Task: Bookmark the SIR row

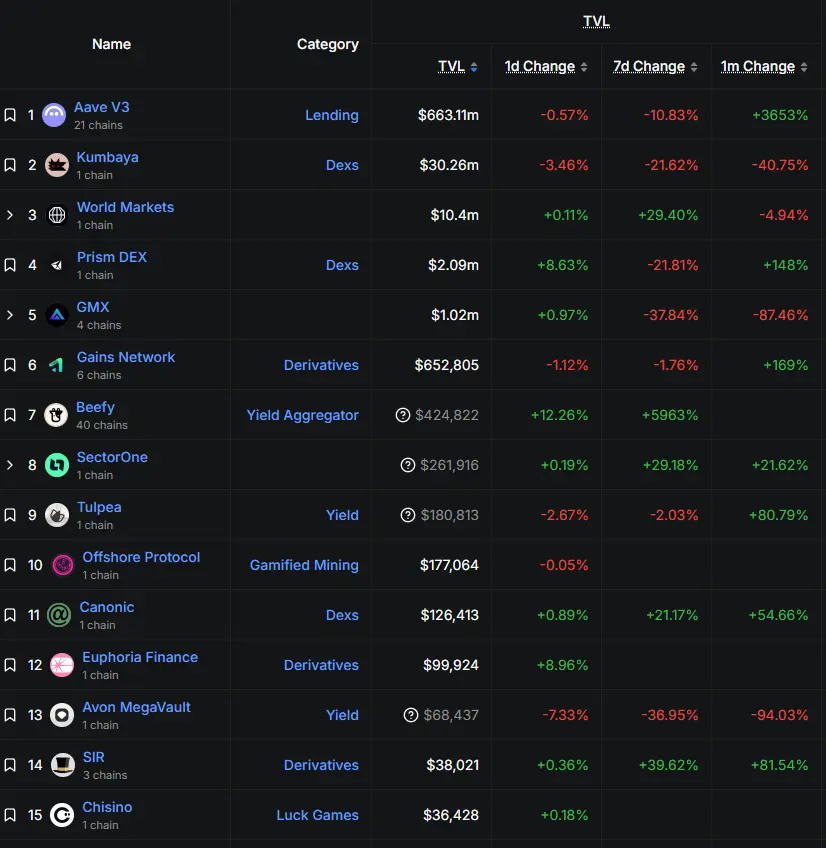Action: point(10,765)
